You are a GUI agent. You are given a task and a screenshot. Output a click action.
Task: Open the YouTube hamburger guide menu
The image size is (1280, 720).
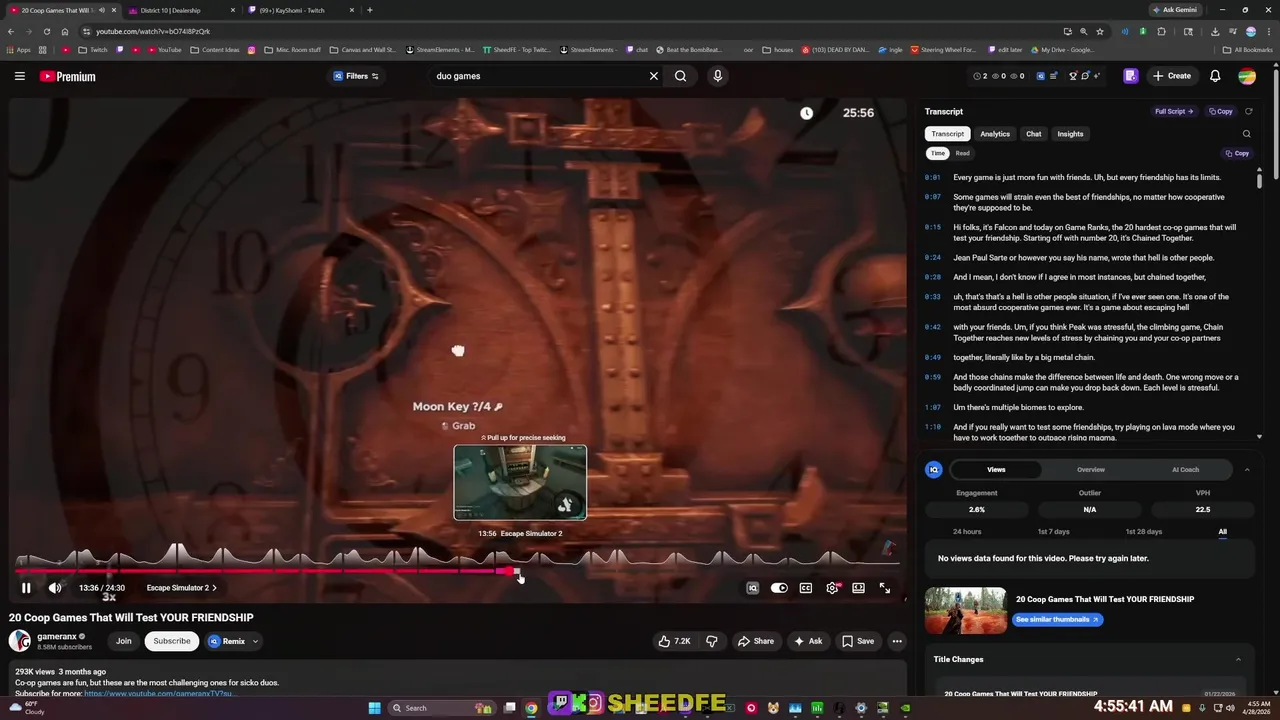[19, 76]
